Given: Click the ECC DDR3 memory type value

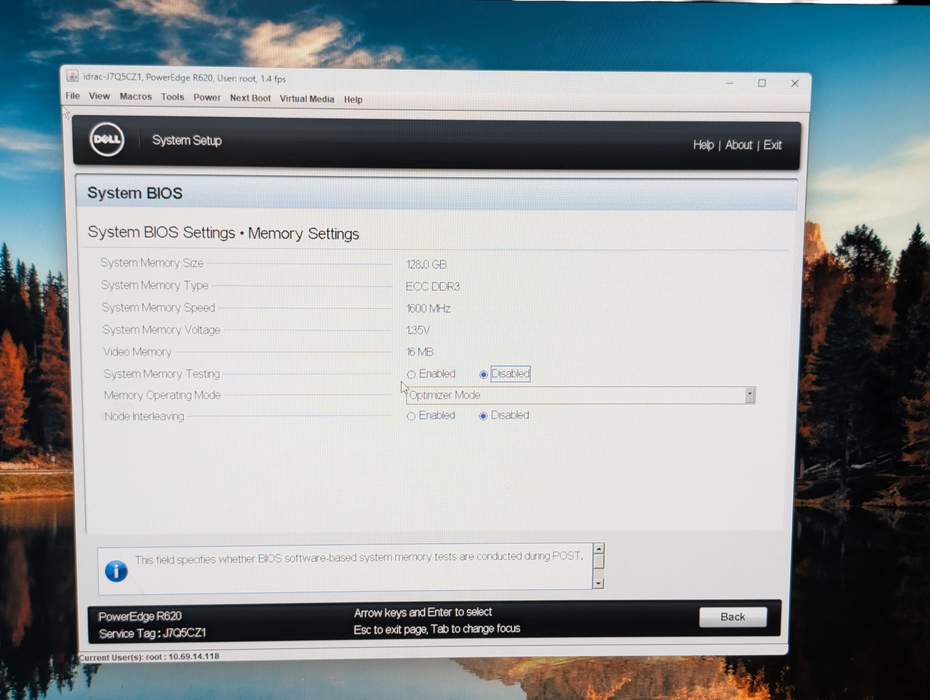Looking at the screenshot, I should point(432,287).
